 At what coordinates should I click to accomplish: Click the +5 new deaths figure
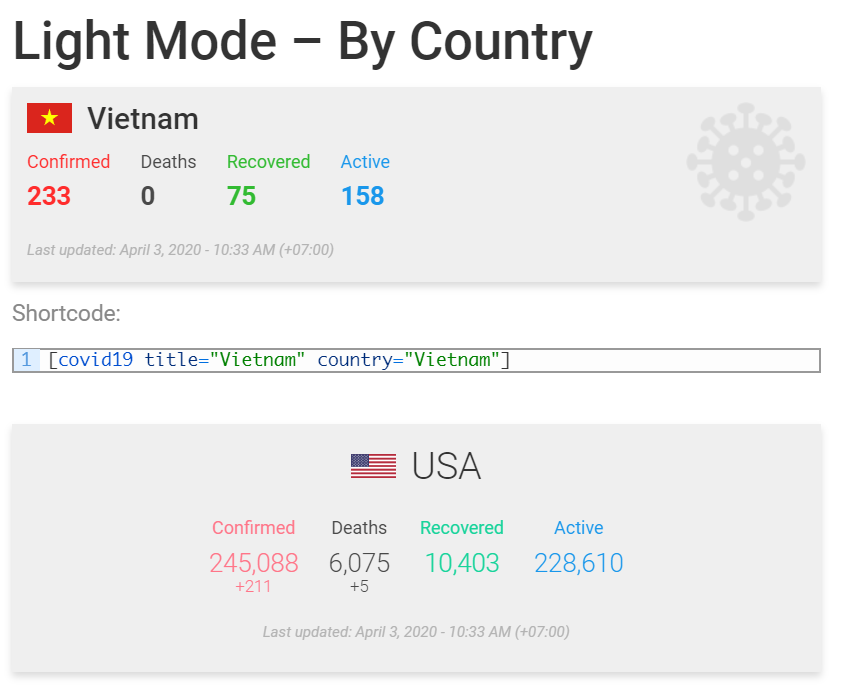pyautogui.click(x=359, y=587)
